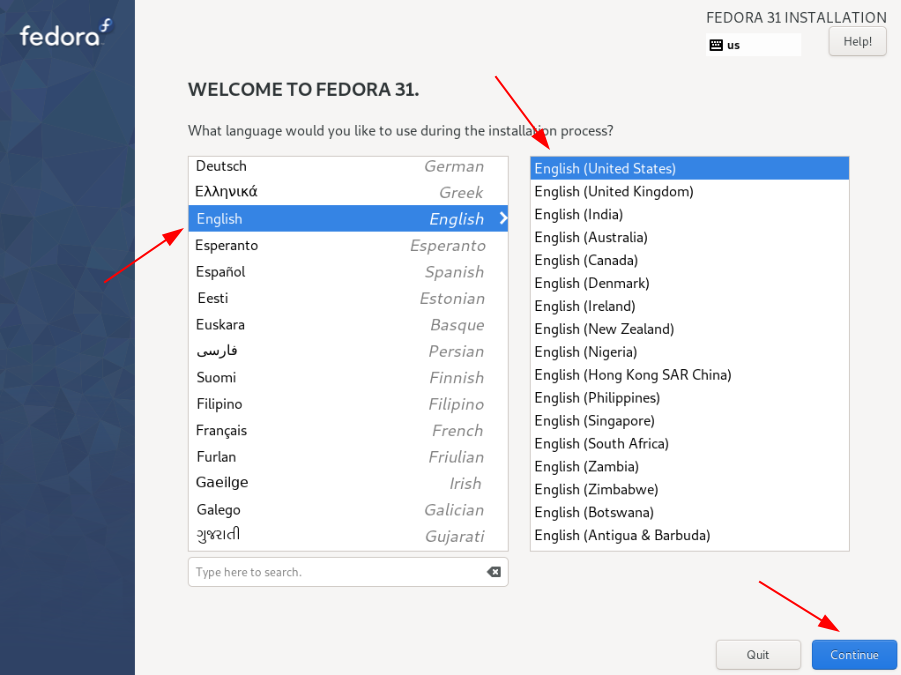Viewport: 901px width, 675px height.
Task: Click the Fedora logo in the sidebar
Action: 62,33
